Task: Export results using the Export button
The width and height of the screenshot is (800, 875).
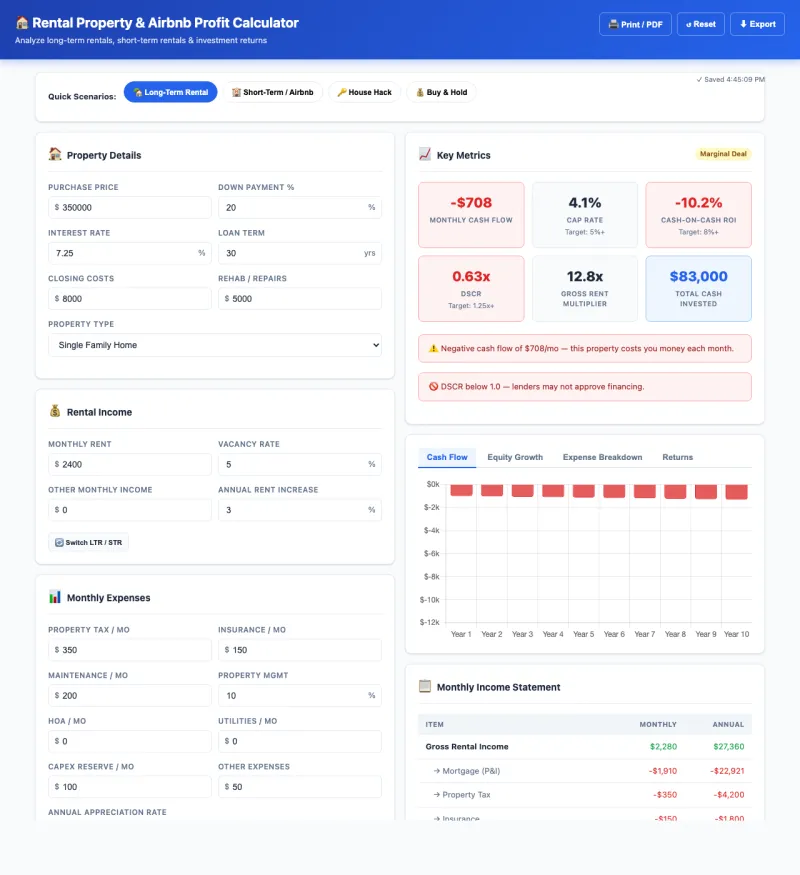Action: coord(757,24)
